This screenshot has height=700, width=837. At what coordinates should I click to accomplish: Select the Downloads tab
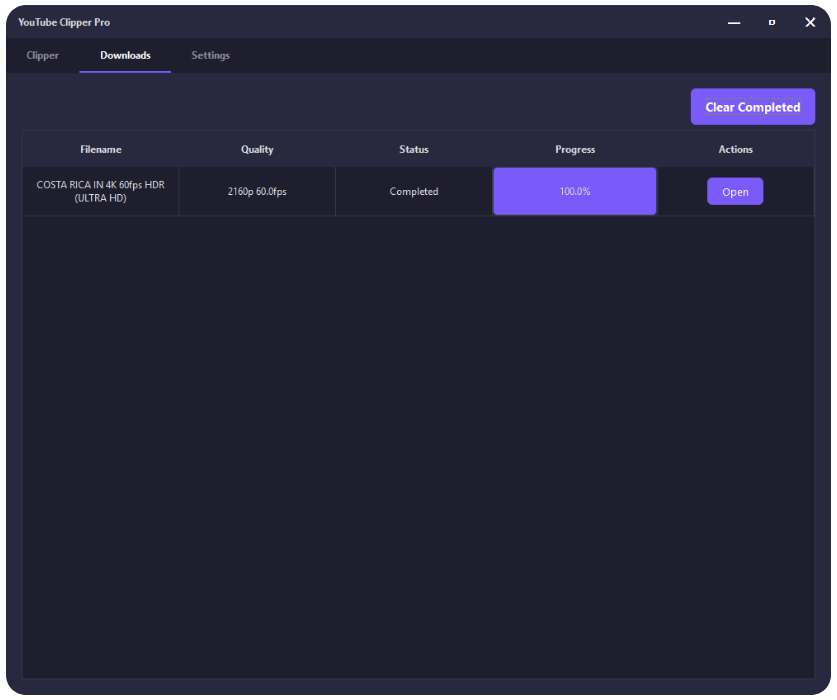[125, 56]
